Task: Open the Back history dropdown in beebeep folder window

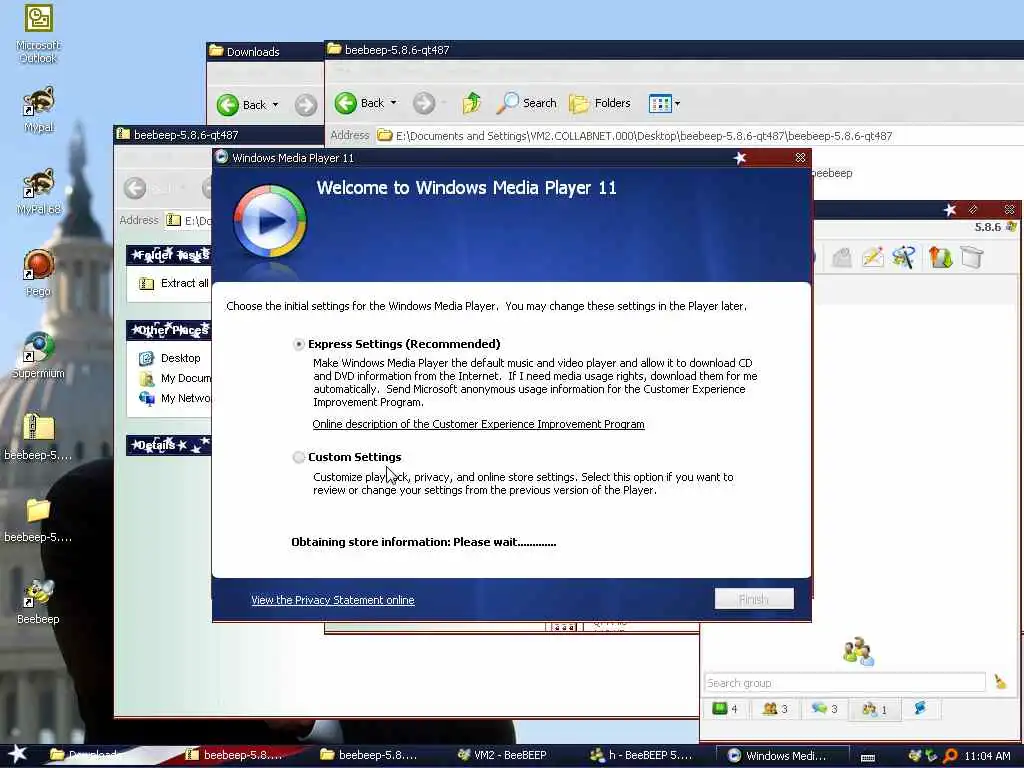Action: click(394, 103)
